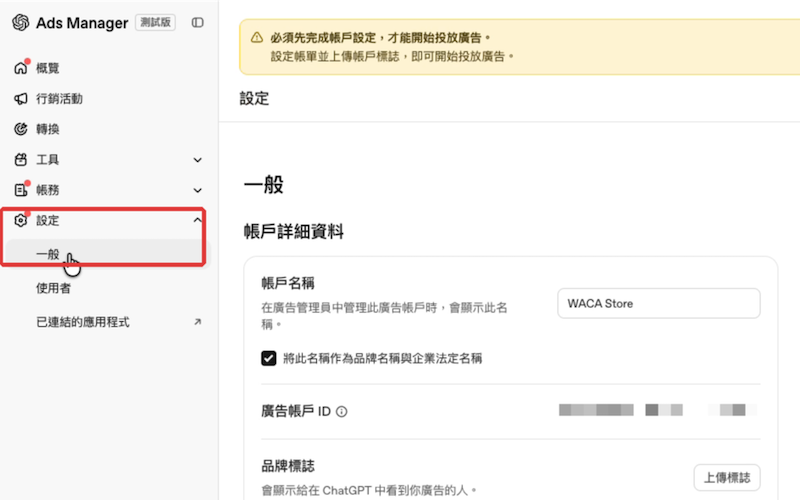
Task: Click the info icon next to 廣告帳戶 ID
Action: point(341,411)
